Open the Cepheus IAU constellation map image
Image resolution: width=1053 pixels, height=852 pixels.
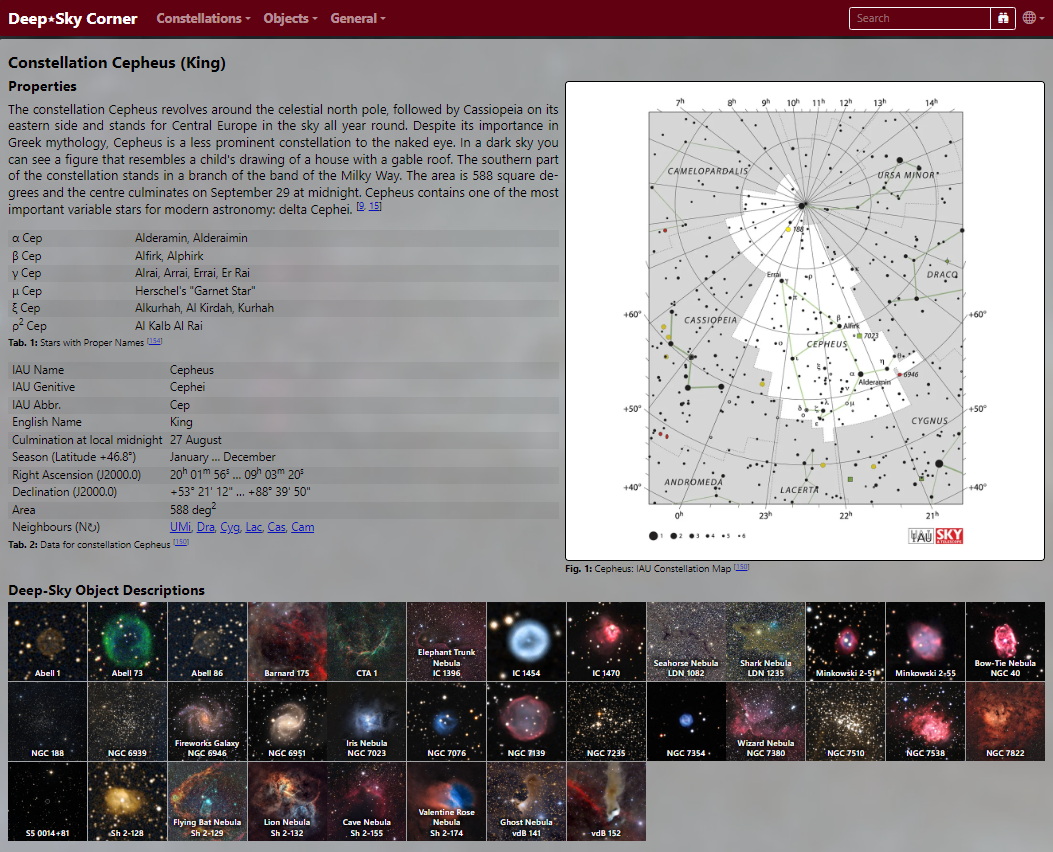(x=805, y=321)
